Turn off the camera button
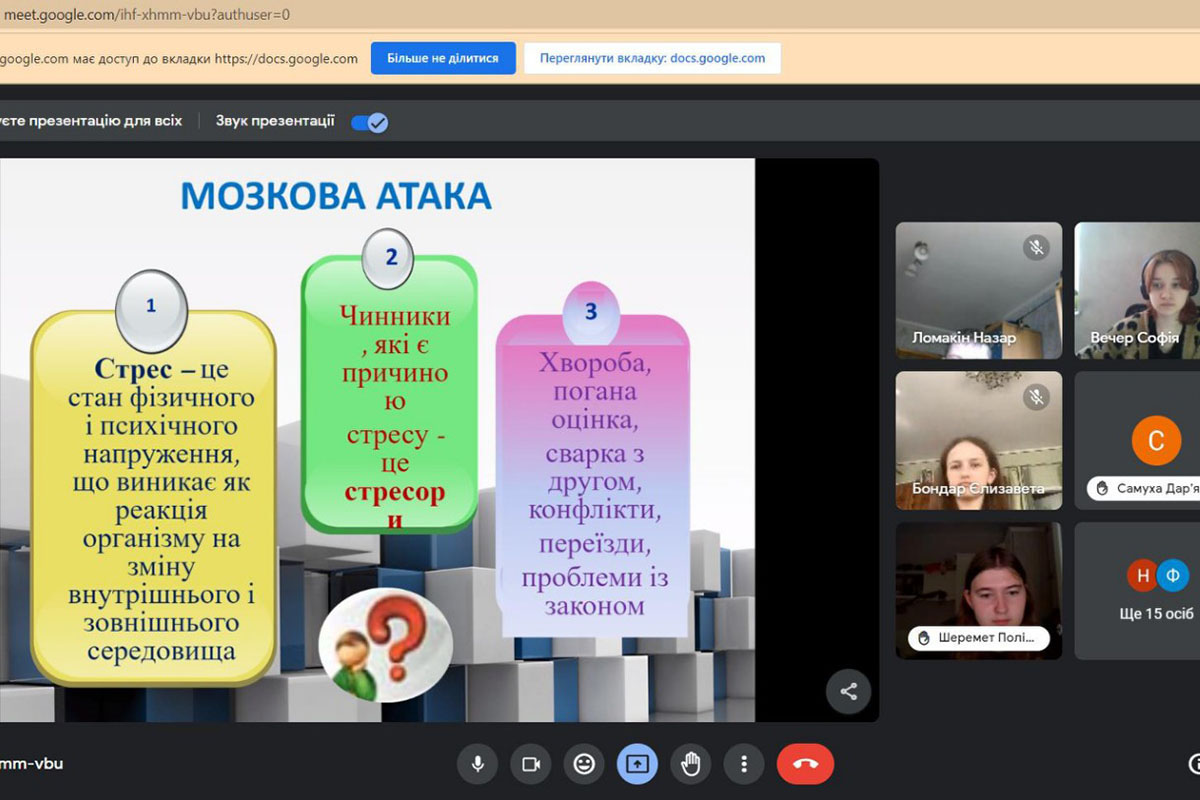Image resolution: width=1200 pixels, height=800 pixels. pos(531,765)
